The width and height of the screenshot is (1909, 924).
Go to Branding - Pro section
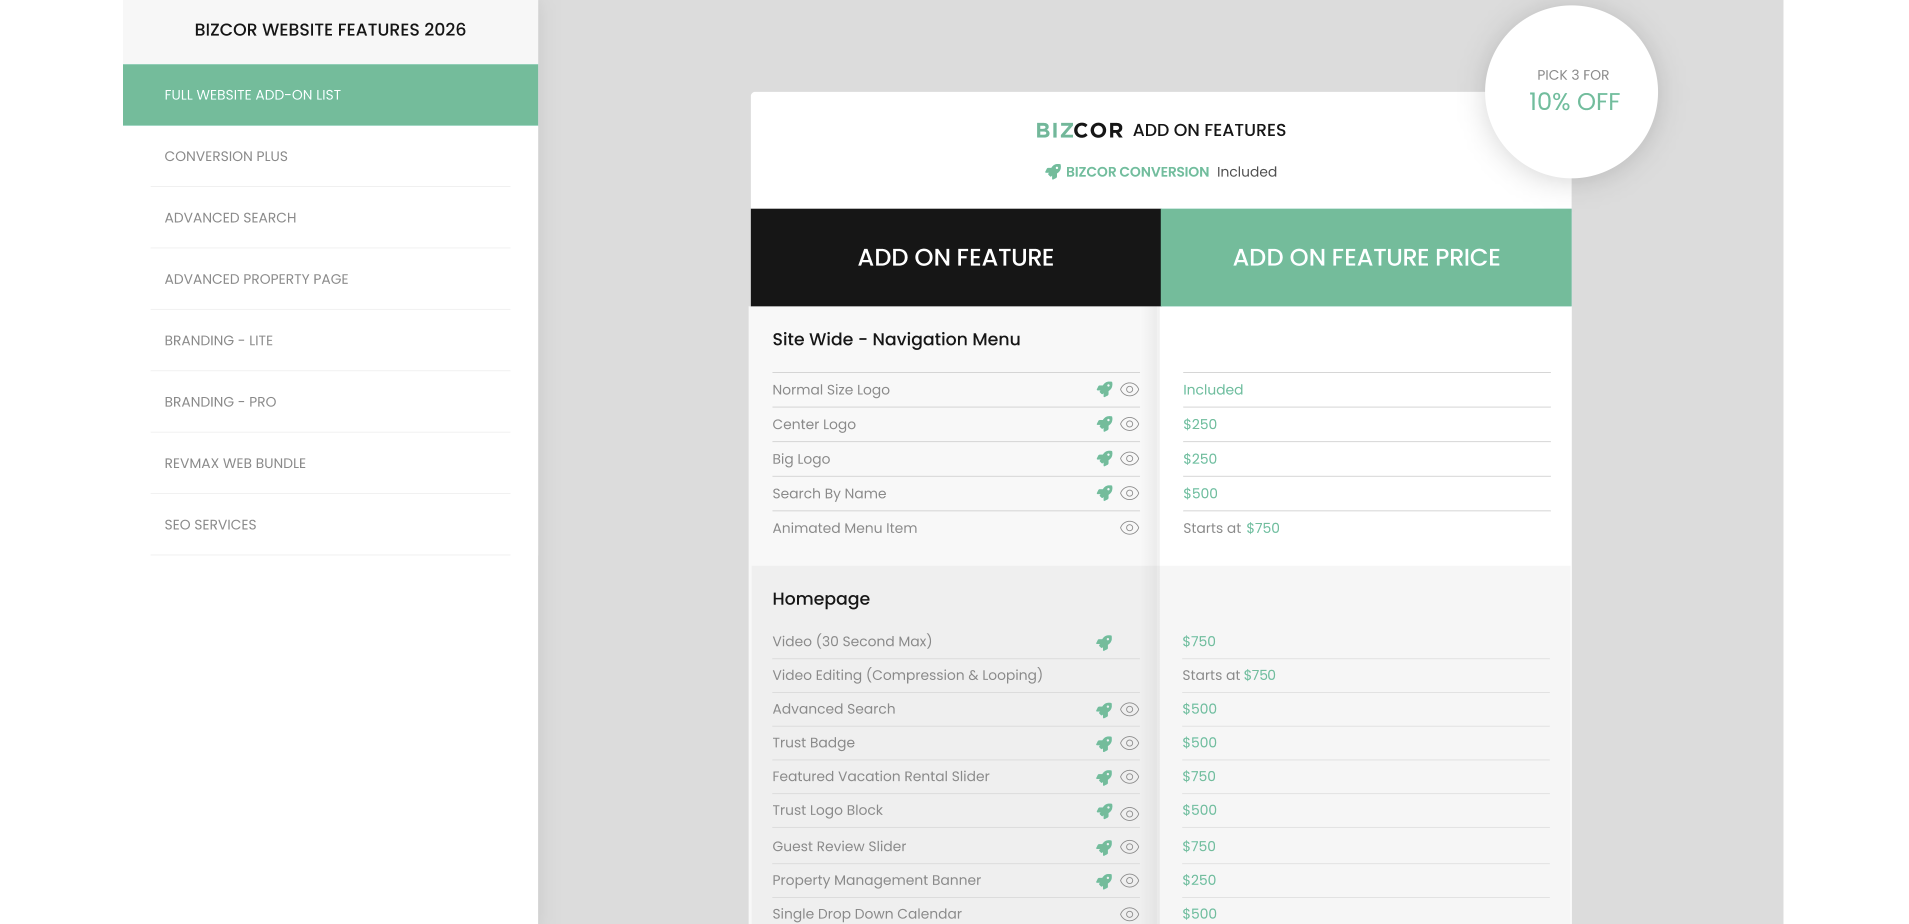point(330,402)
